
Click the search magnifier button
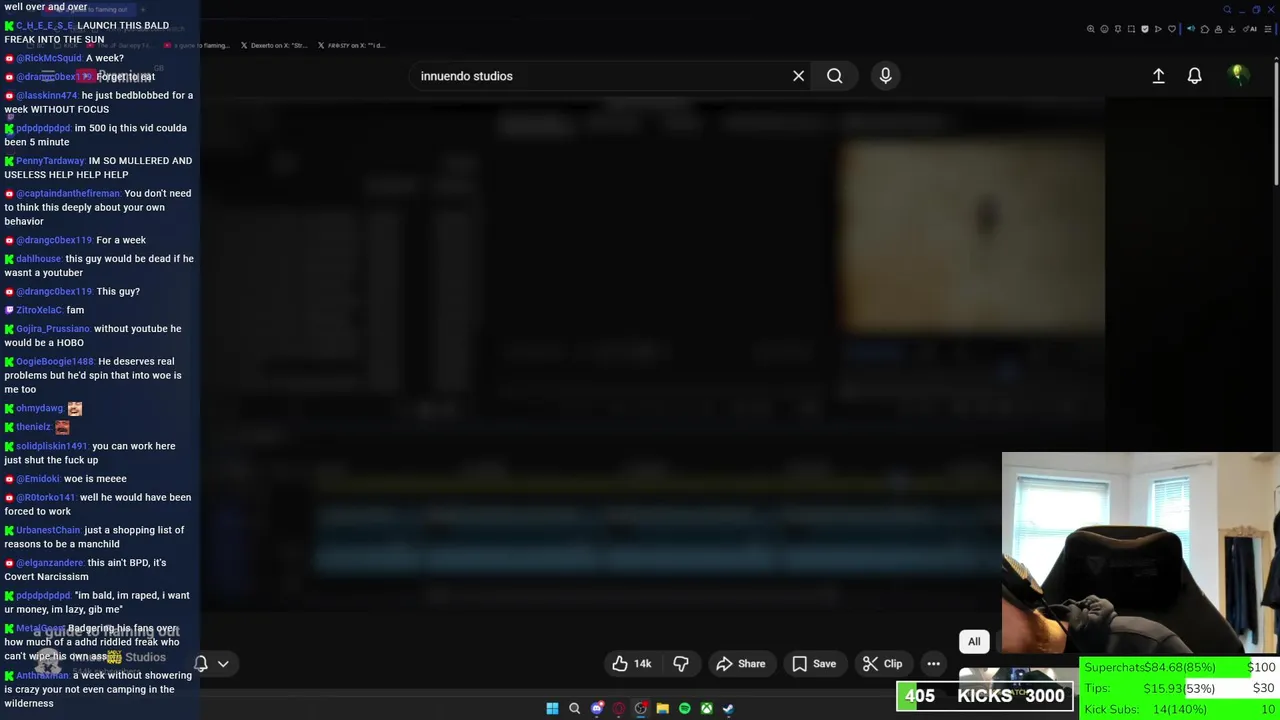tap(834, 76)
